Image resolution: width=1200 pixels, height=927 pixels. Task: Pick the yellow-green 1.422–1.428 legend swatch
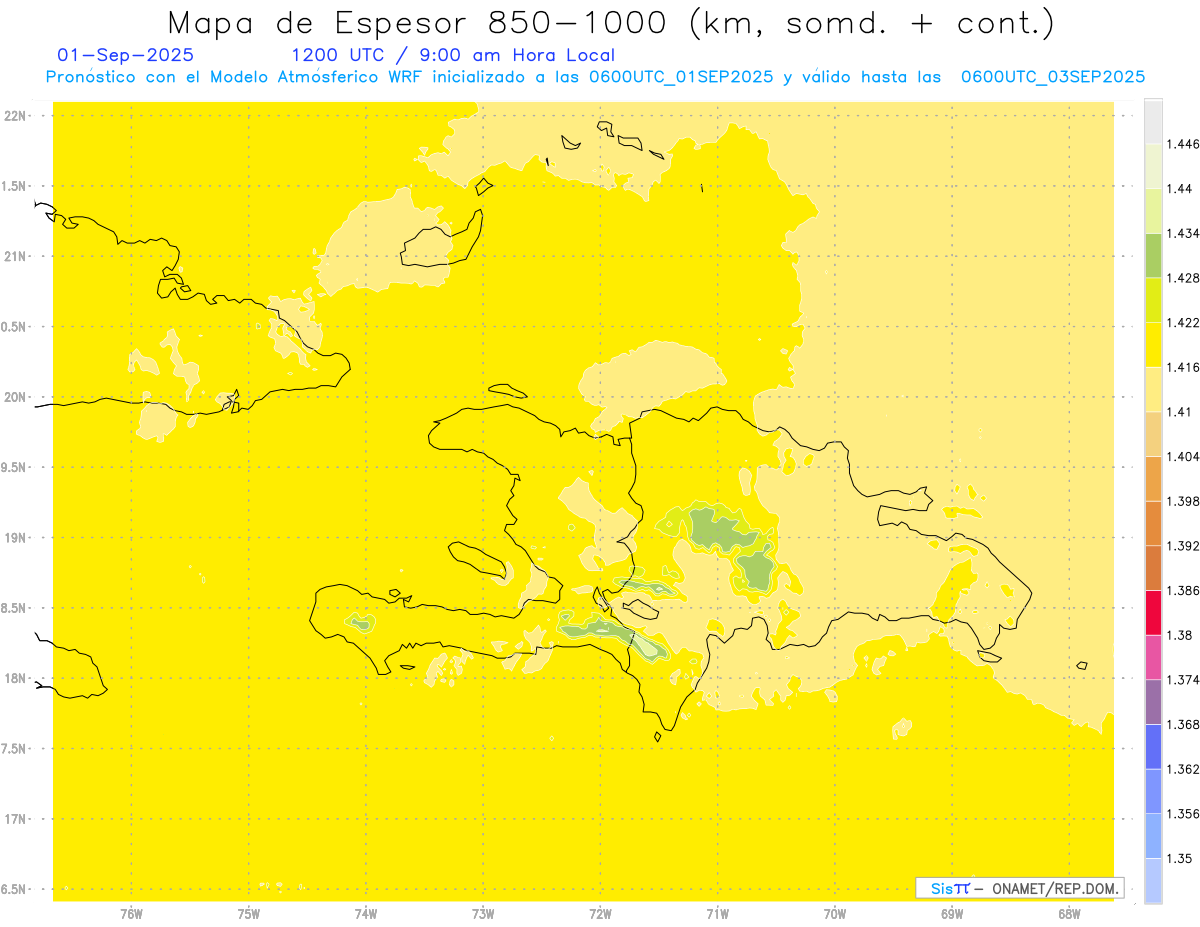(1153, 300)
